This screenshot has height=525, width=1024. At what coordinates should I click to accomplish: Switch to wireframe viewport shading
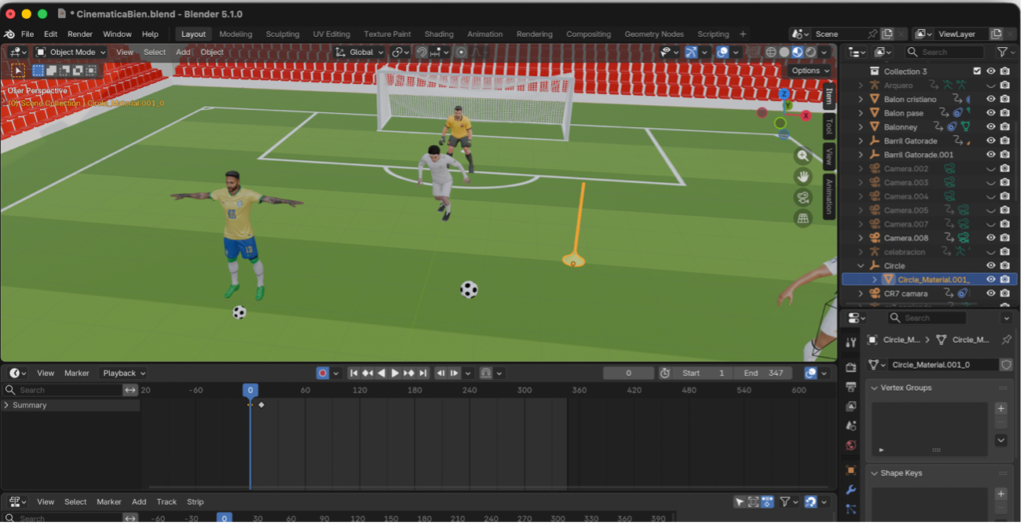point(772,52)
